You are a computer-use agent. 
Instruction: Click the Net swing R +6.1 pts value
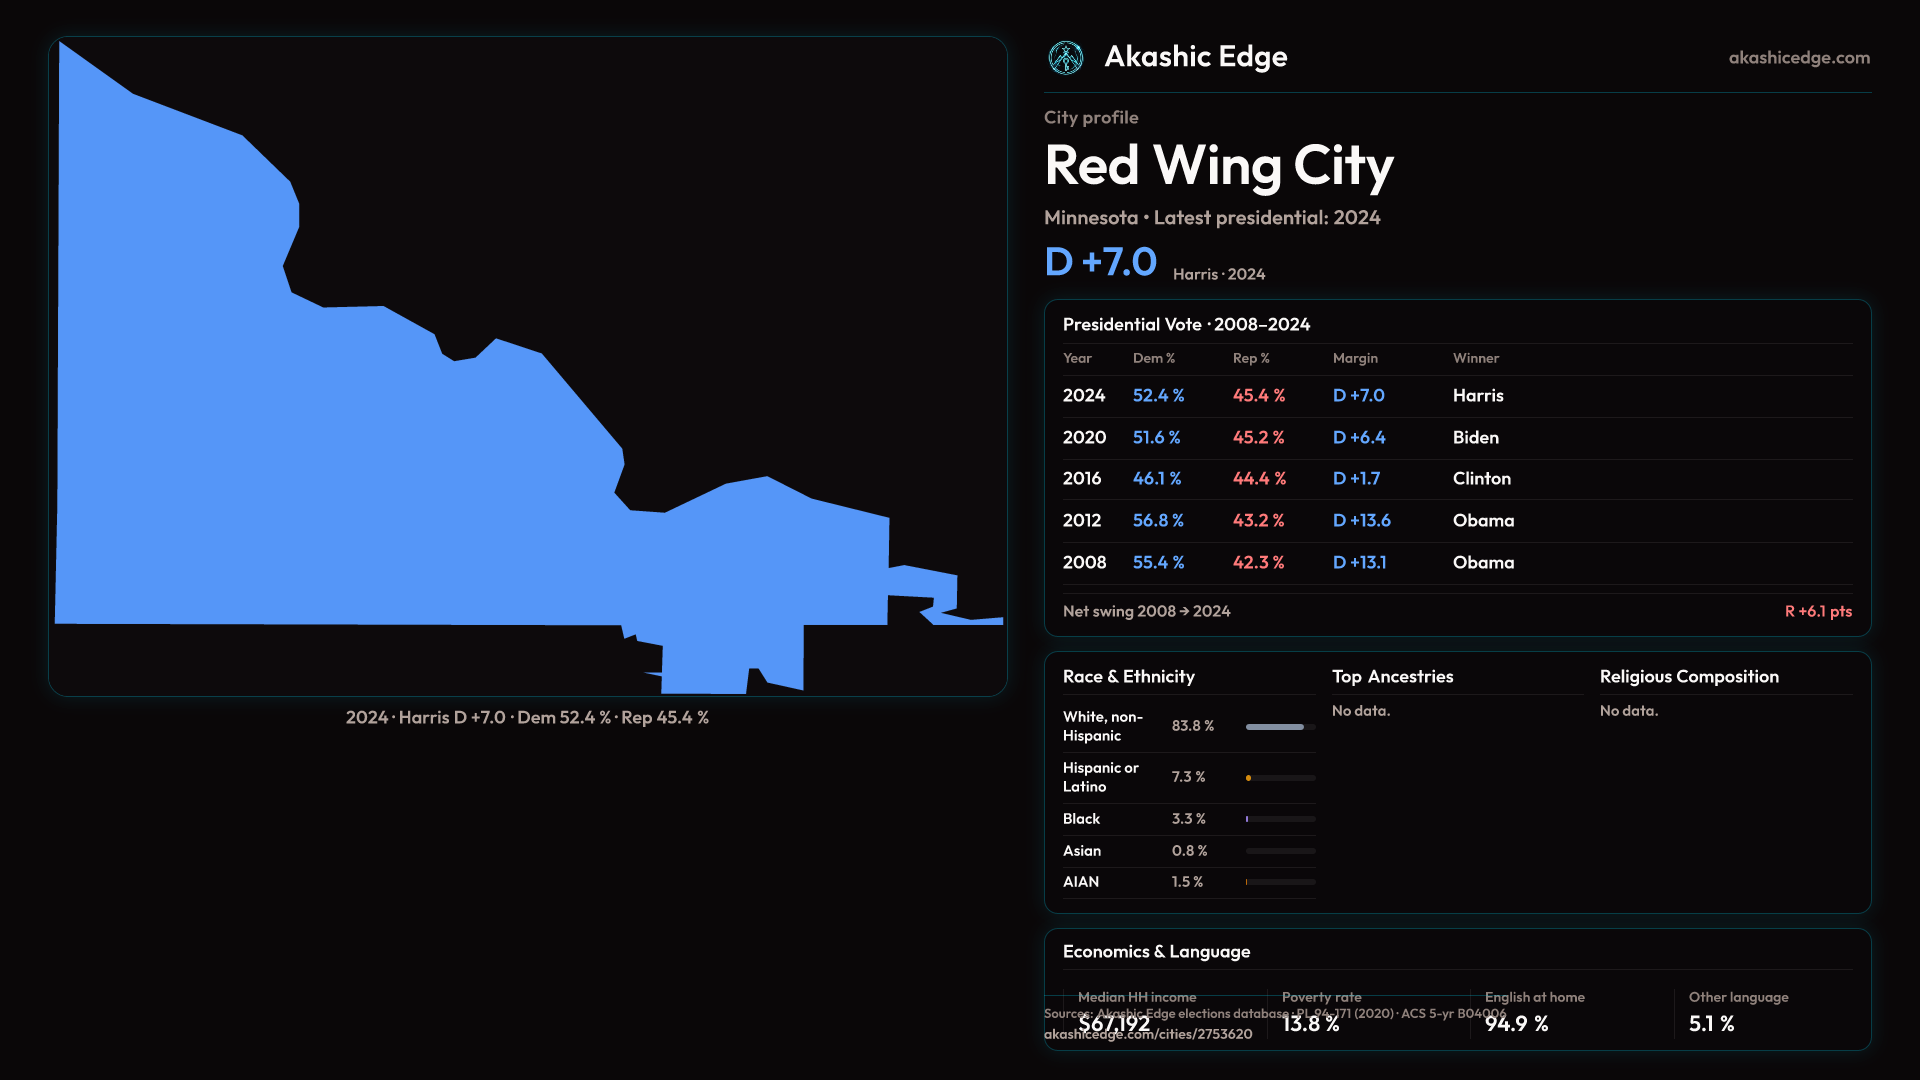(x=1817, y=611)
